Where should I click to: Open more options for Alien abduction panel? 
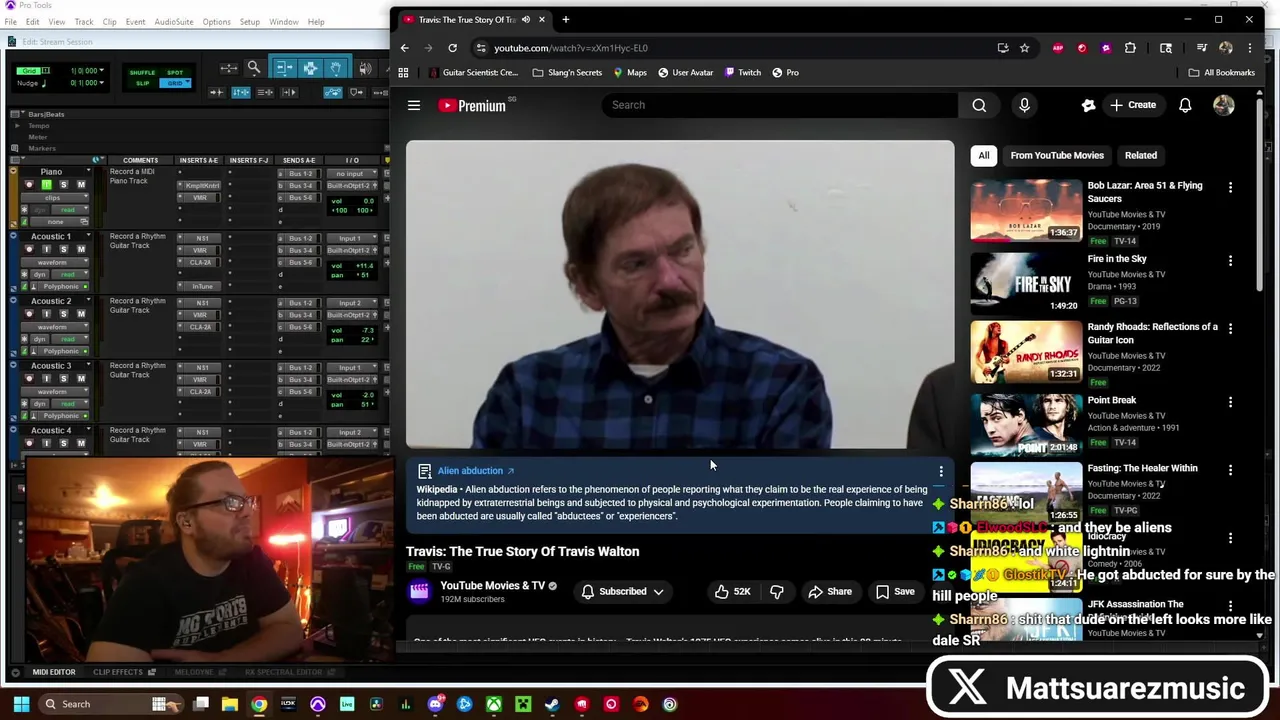941,471
